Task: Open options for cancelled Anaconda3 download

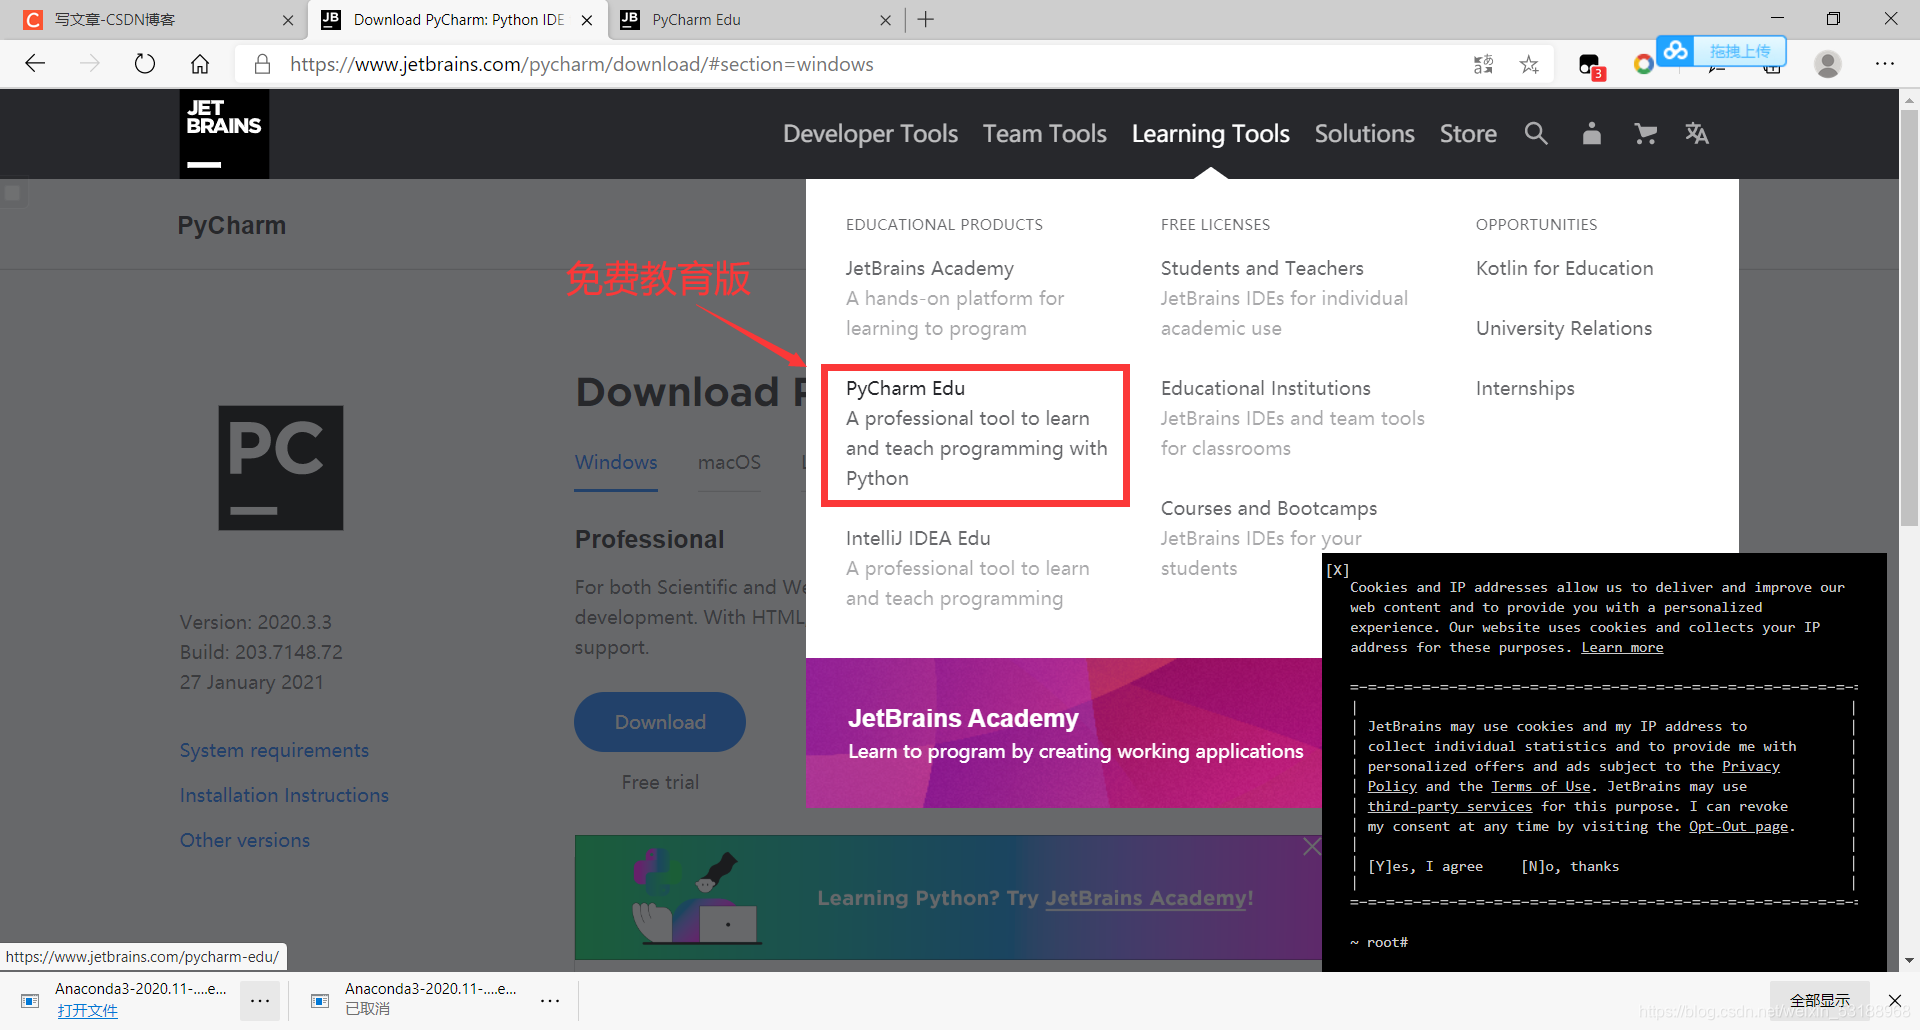Action: tap(550, 1000)
